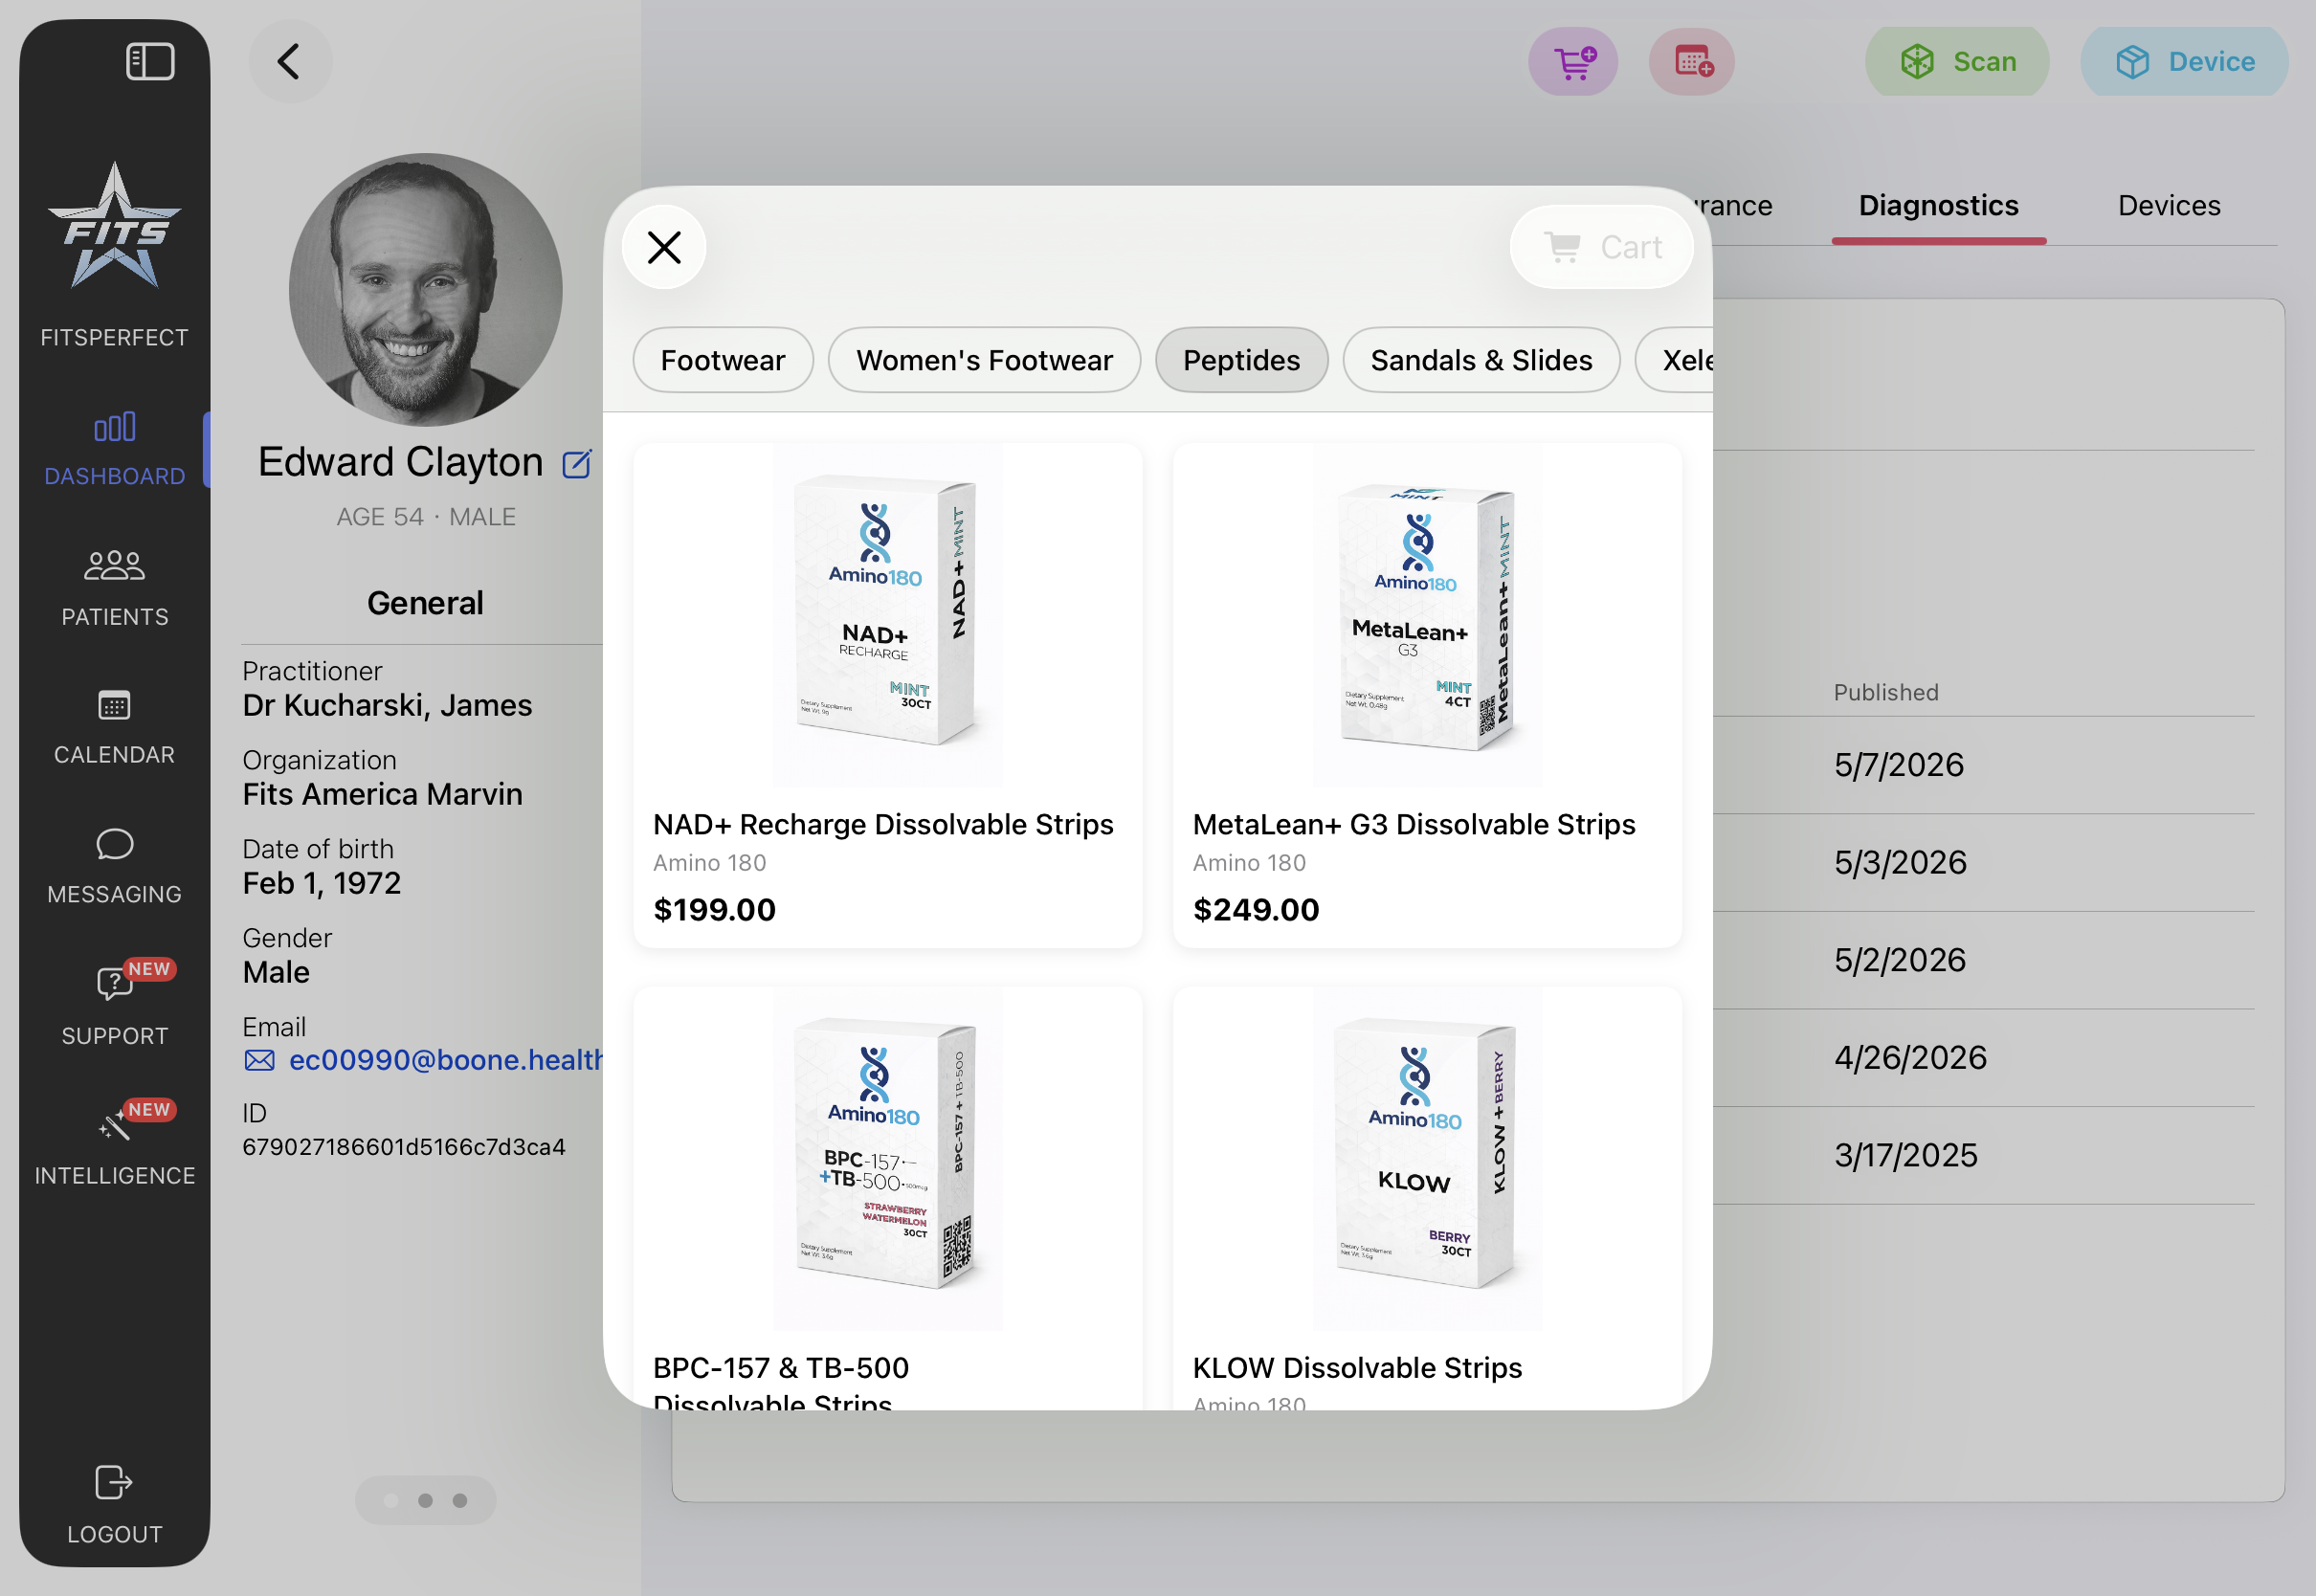
Task: Open NAD+ Recharge Dissolvable Strips product image
Action: coord(887,614)
